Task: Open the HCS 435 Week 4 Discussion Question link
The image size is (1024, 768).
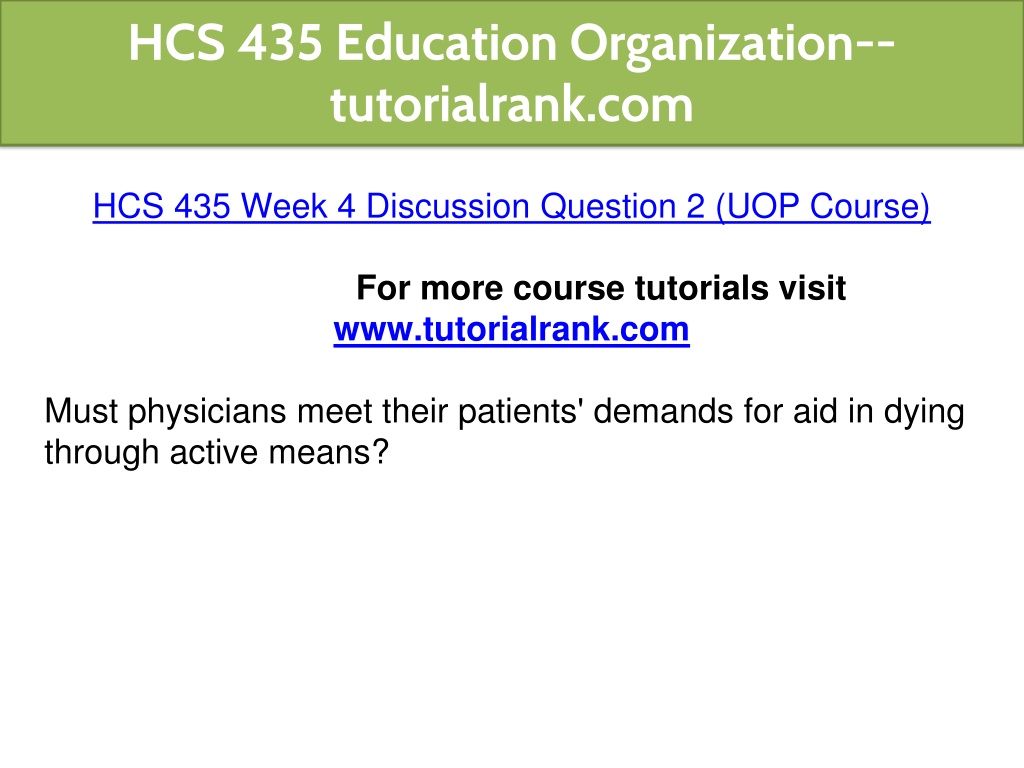Action: pyautogui.click(x=511, y=207)
